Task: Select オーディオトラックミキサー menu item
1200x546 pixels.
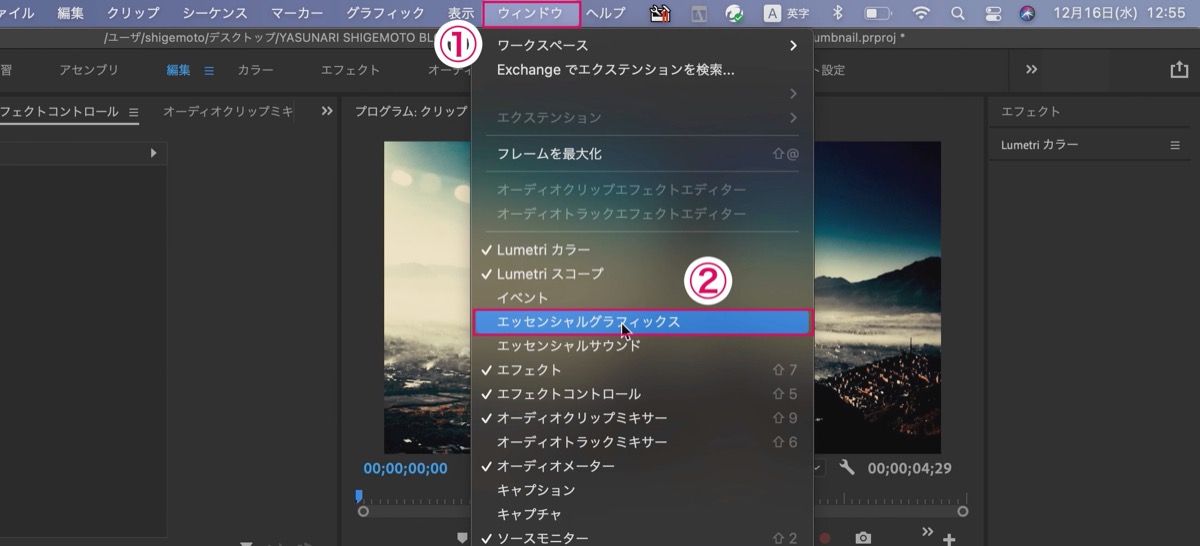Action: click(642, 442)
